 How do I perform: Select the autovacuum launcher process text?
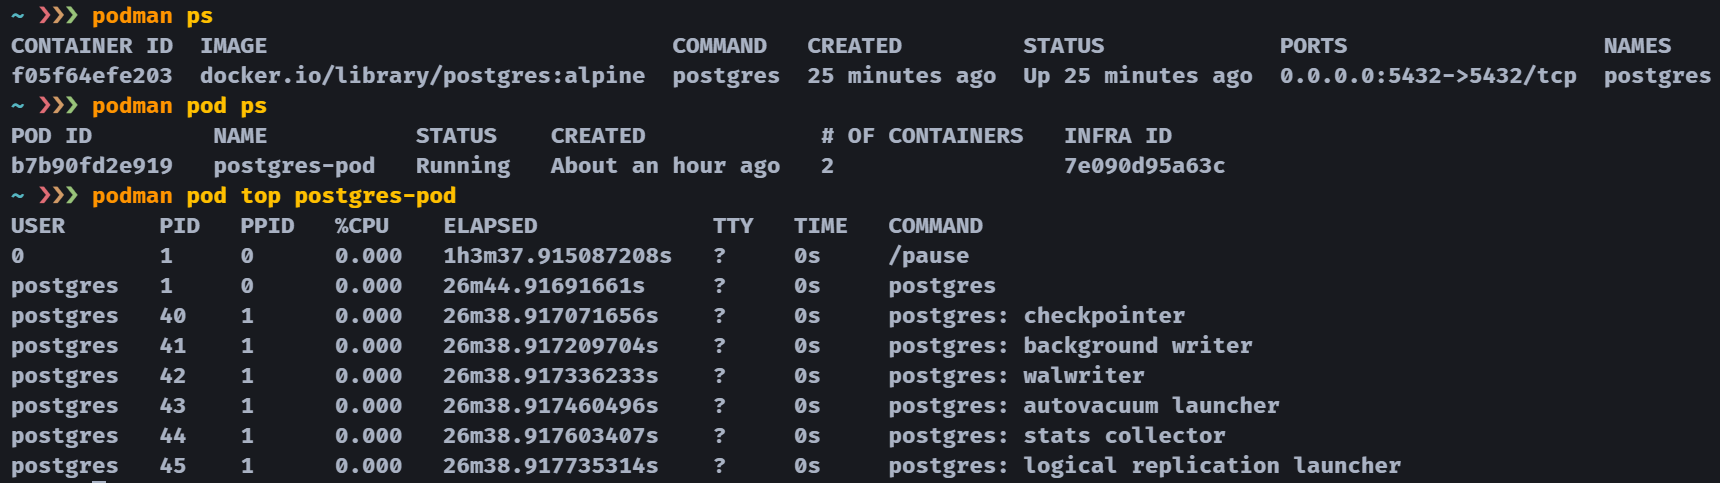click(x=1151, y=406)
